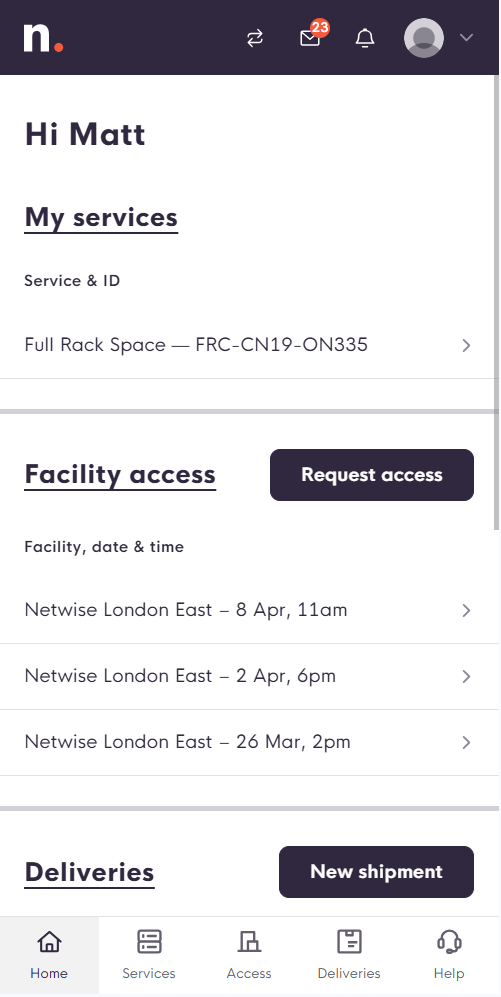The image size is (501, 997).
Task: Open the switch account arrows icon
Action: pyautogui.click(x=255, y=38)
